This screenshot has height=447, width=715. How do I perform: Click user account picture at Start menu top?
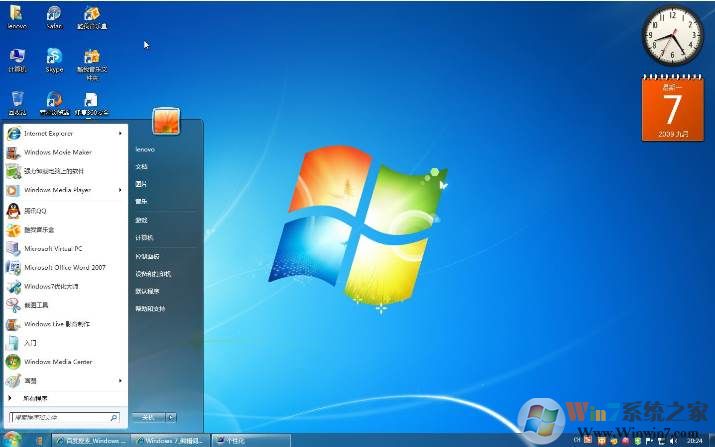[x=166, y=122]
